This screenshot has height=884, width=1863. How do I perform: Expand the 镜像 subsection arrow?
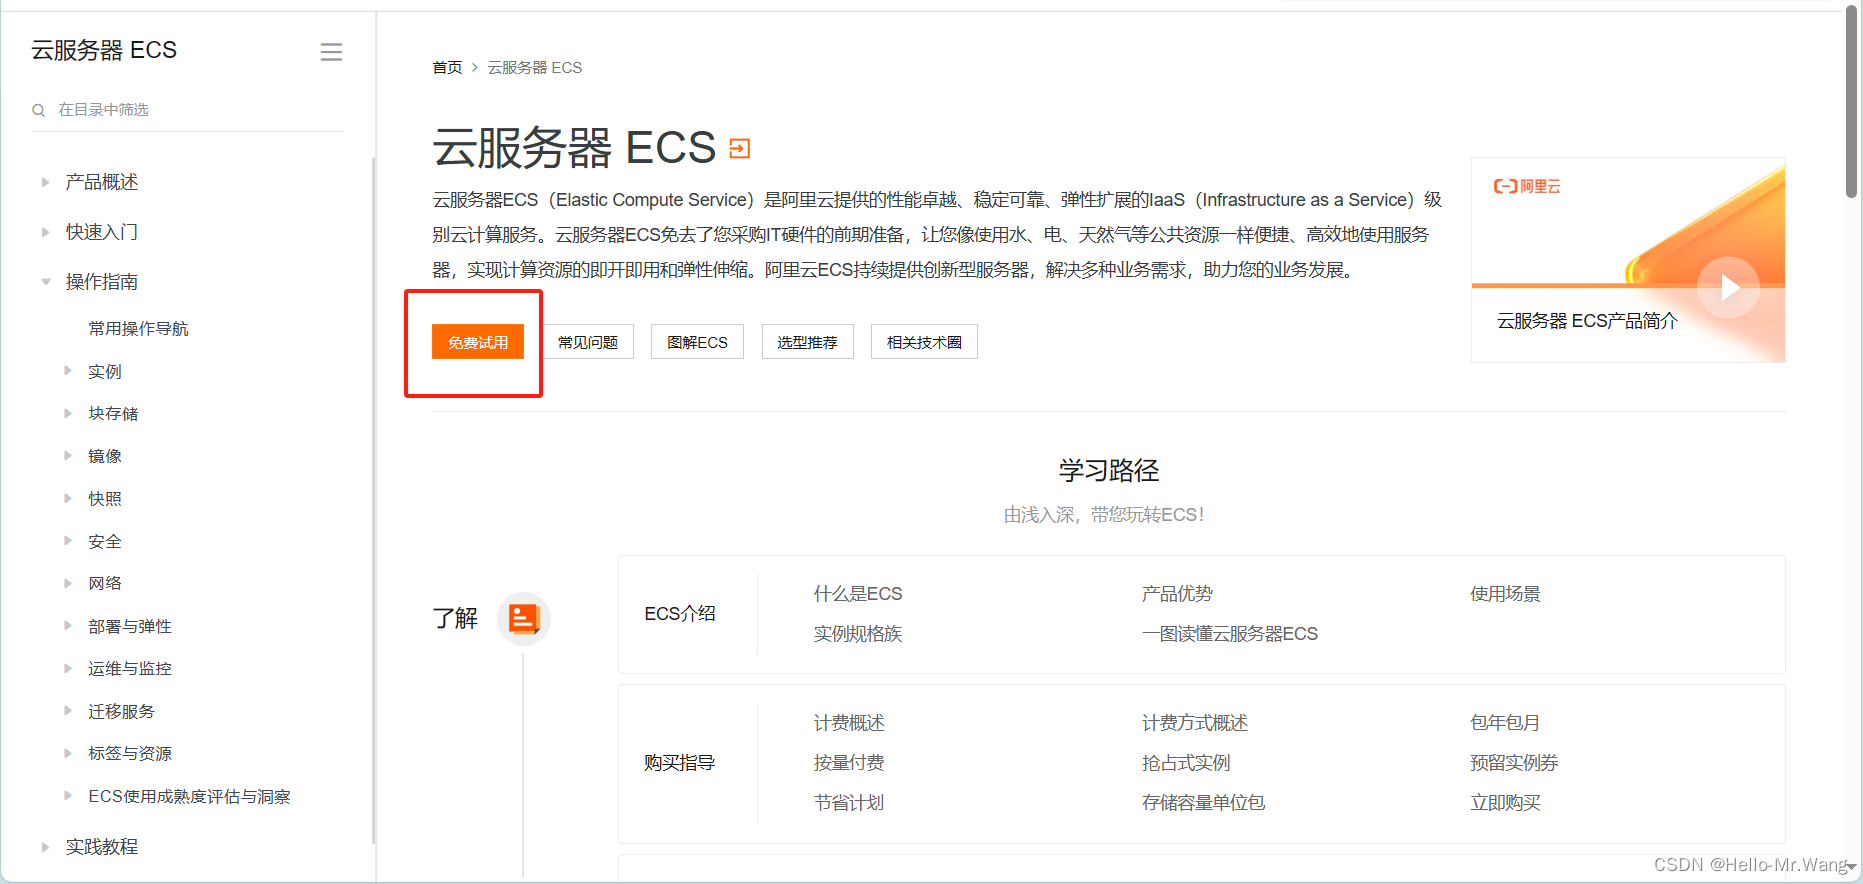pyautogui.click(x=68, y=455)
